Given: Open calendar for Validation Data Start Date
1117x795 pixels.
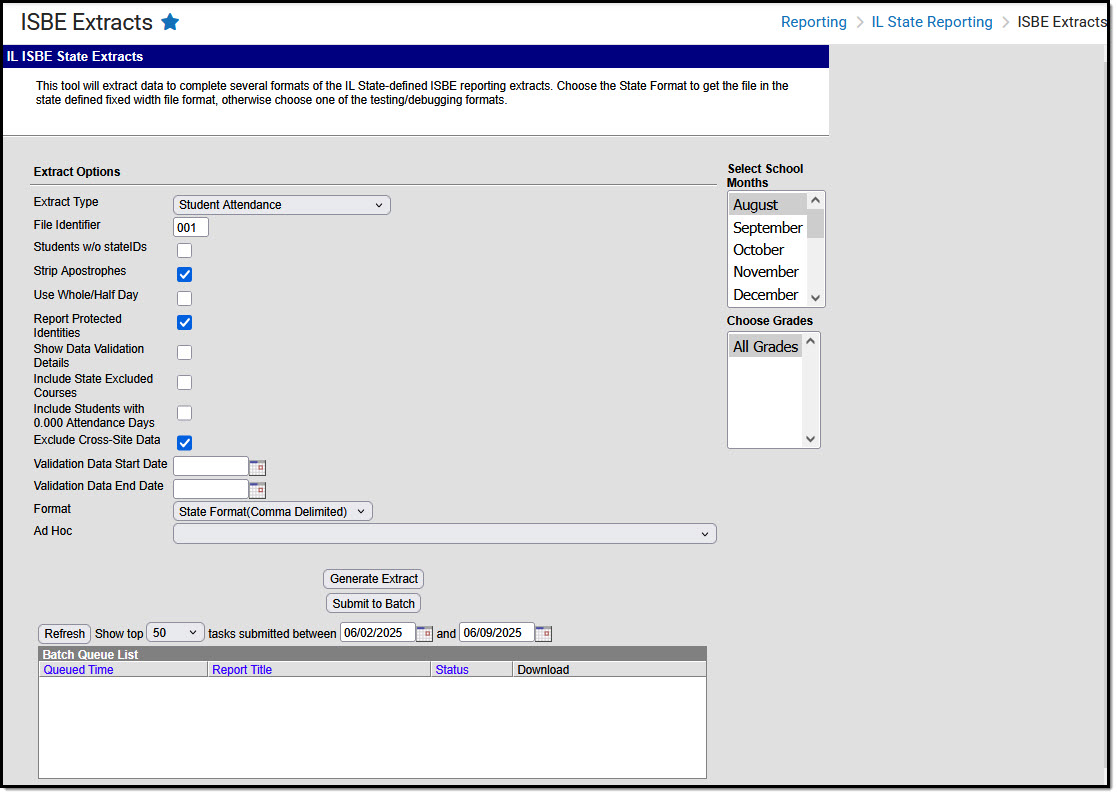Looking at the screenshot, I should coord(257,468).
